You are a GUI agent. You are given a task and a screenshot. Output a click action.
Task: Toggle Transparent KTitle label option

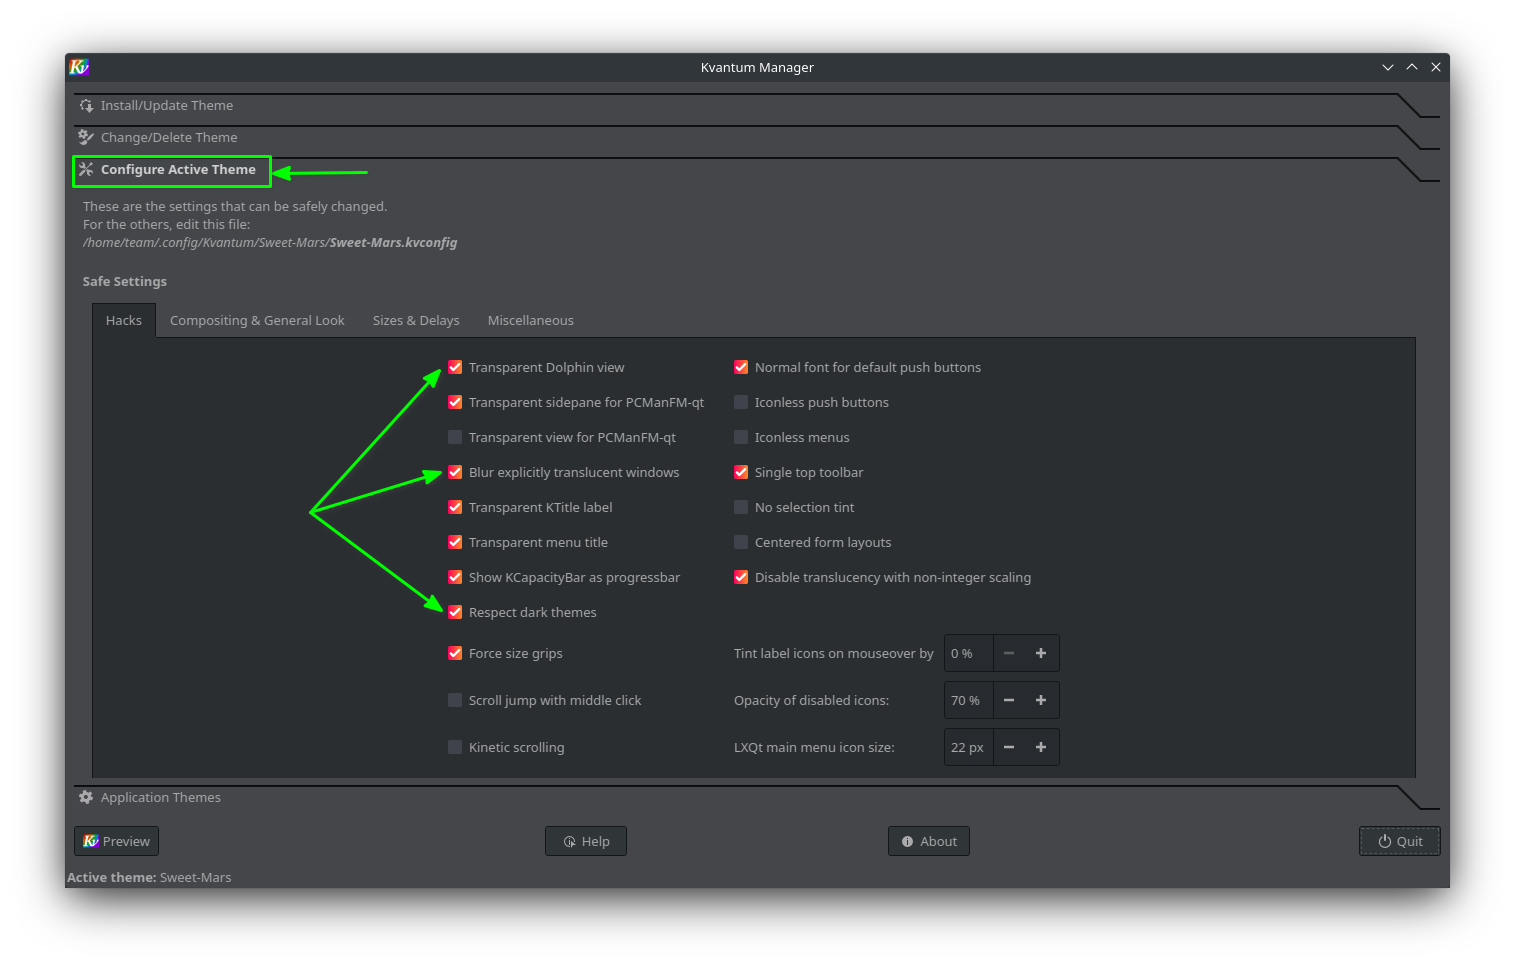pyautogui.click(x=455, y=507)
